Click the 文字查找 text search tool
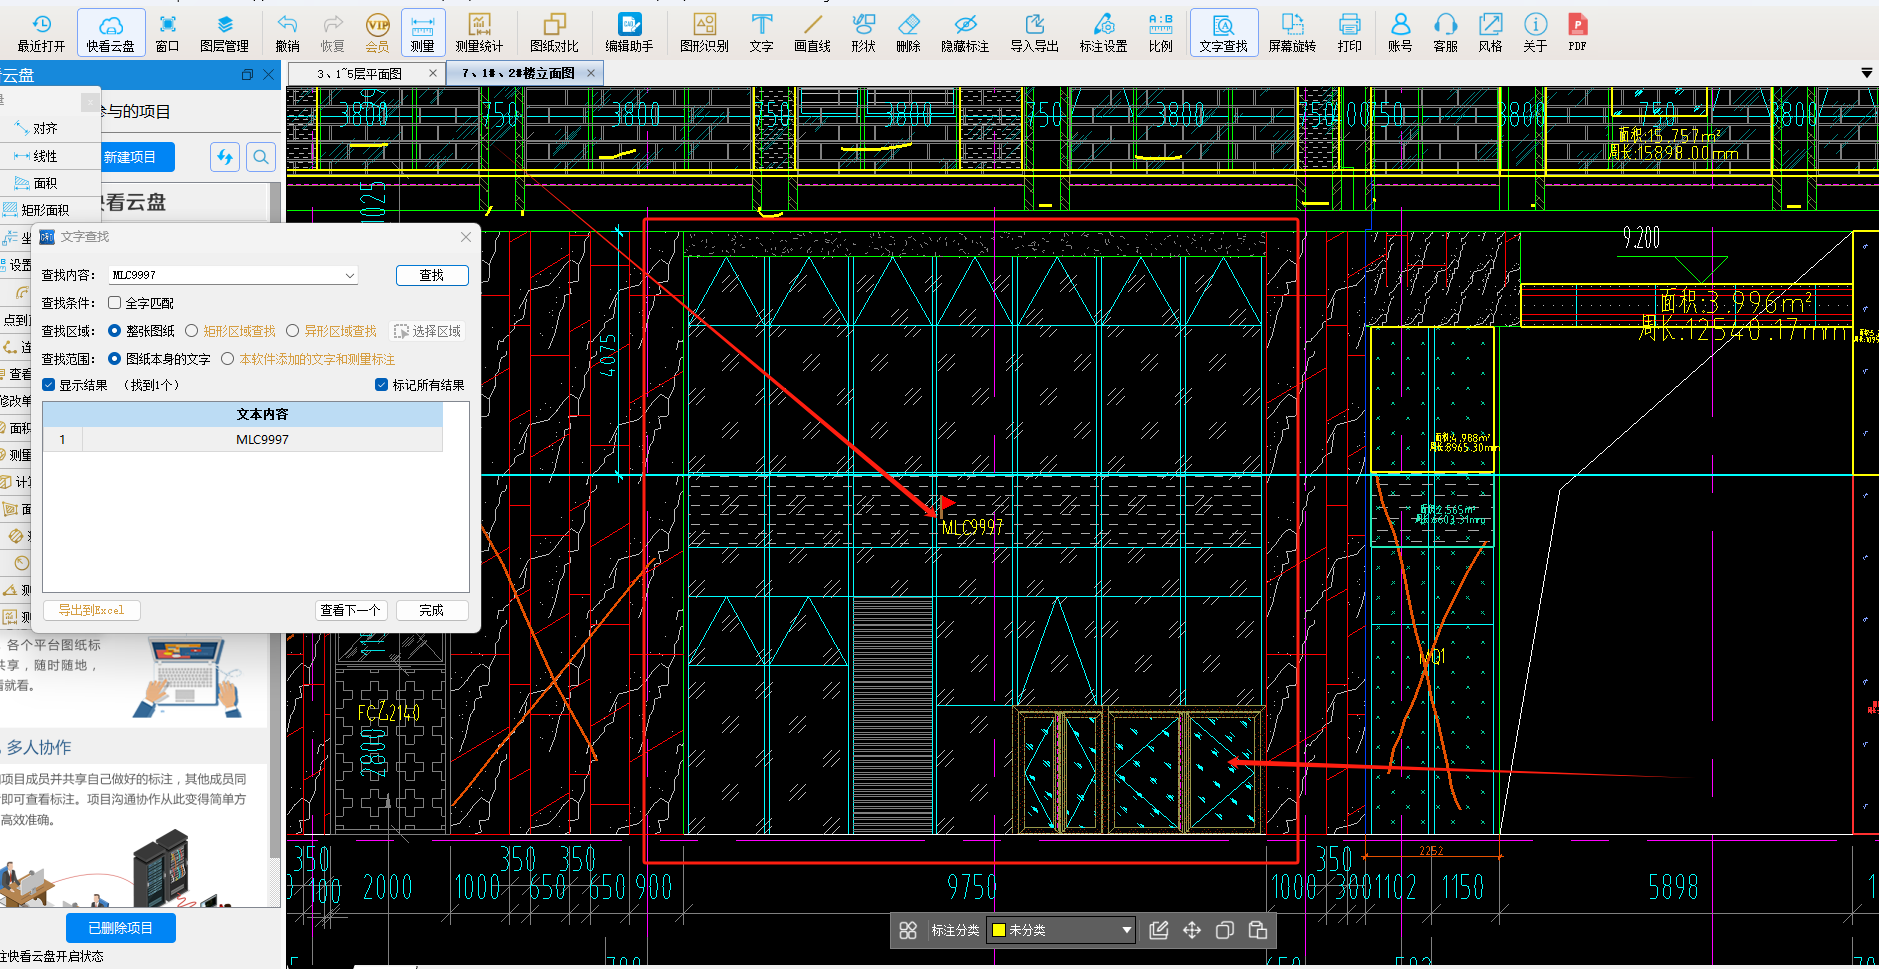 coord(1224,33)
